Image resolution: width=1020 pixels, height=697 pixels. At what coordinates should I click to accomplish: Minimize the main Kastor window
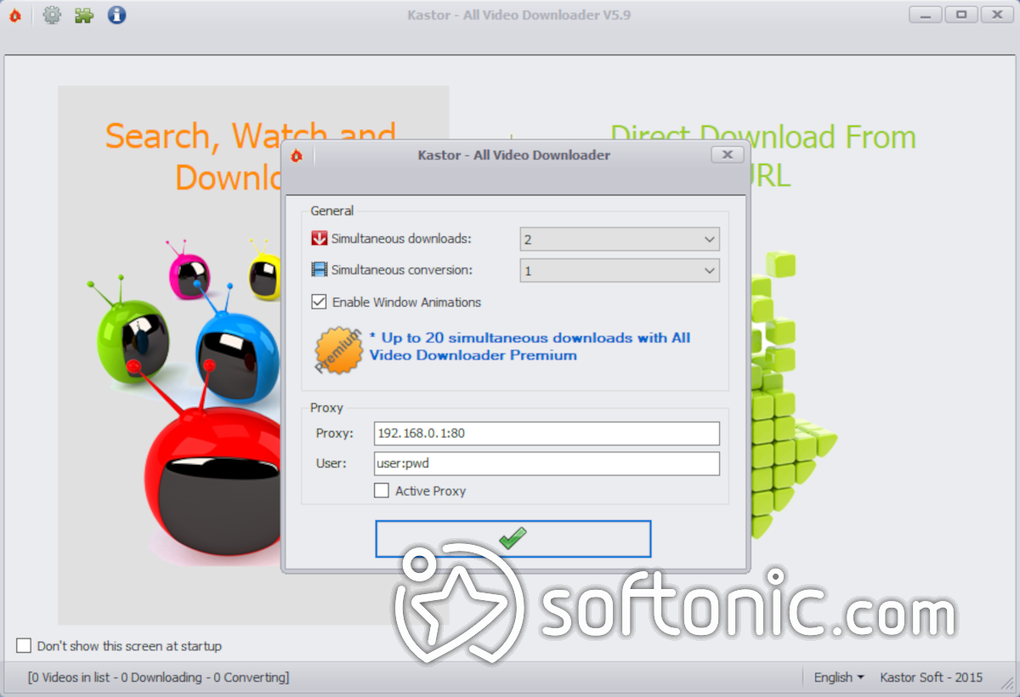click(925, 14)
